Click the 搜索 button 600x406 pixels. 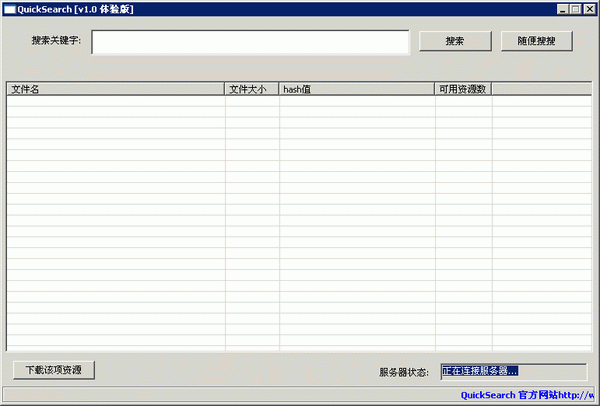[455, 41]
